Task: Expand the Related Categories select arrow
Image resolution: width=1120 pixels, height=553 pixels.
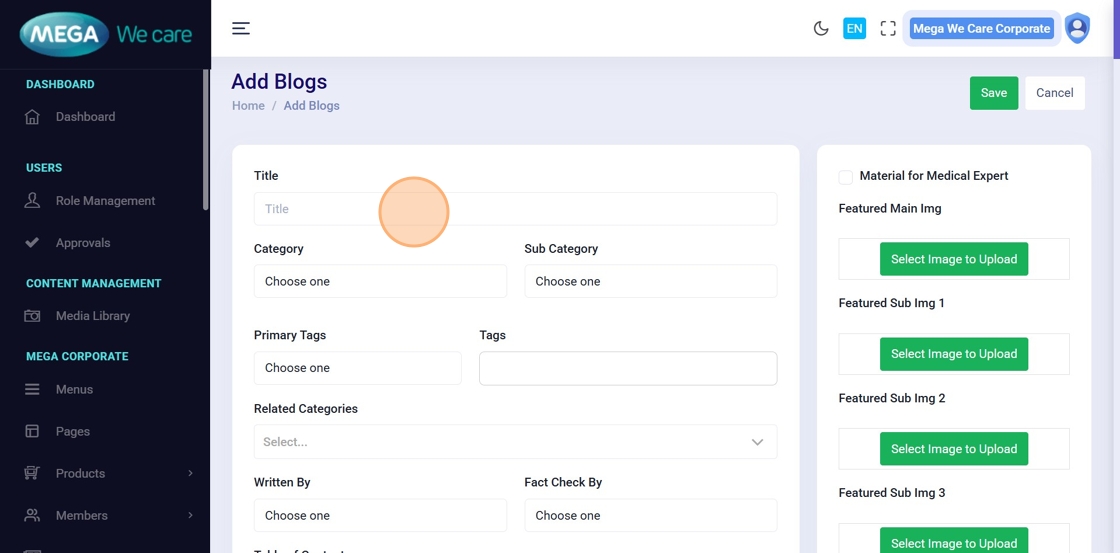Action: pos(757,442)
